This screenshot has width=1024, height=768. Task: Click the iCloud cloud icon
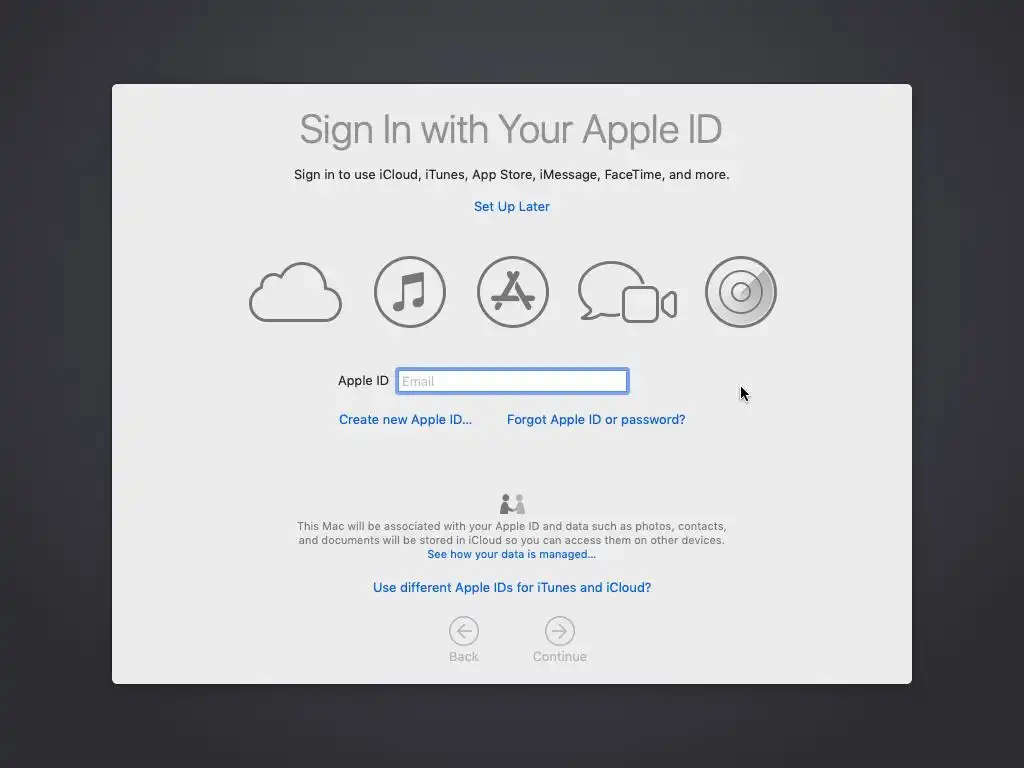point(295,293)
